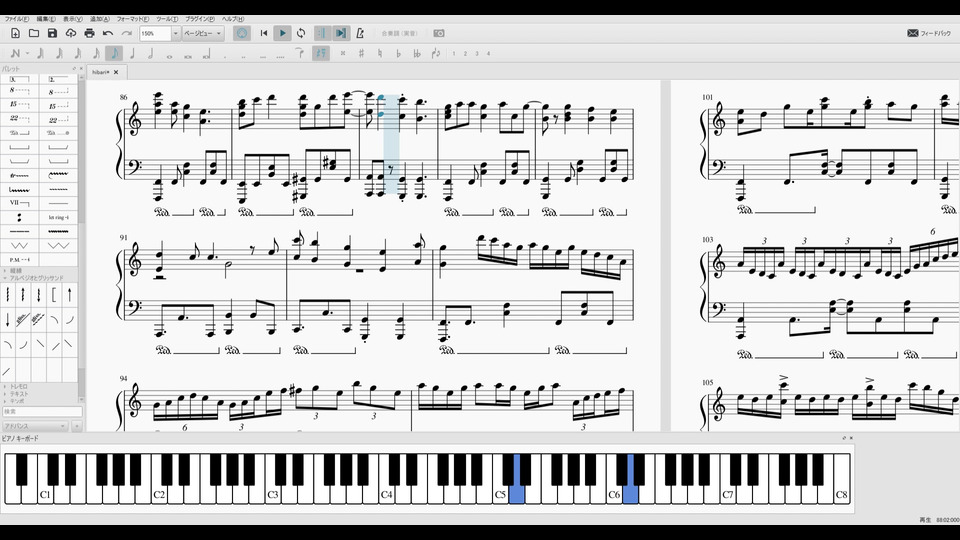Select the P.M. palm mute line in palette
This screenshot has width=960, height=540.
pos(20,260)
